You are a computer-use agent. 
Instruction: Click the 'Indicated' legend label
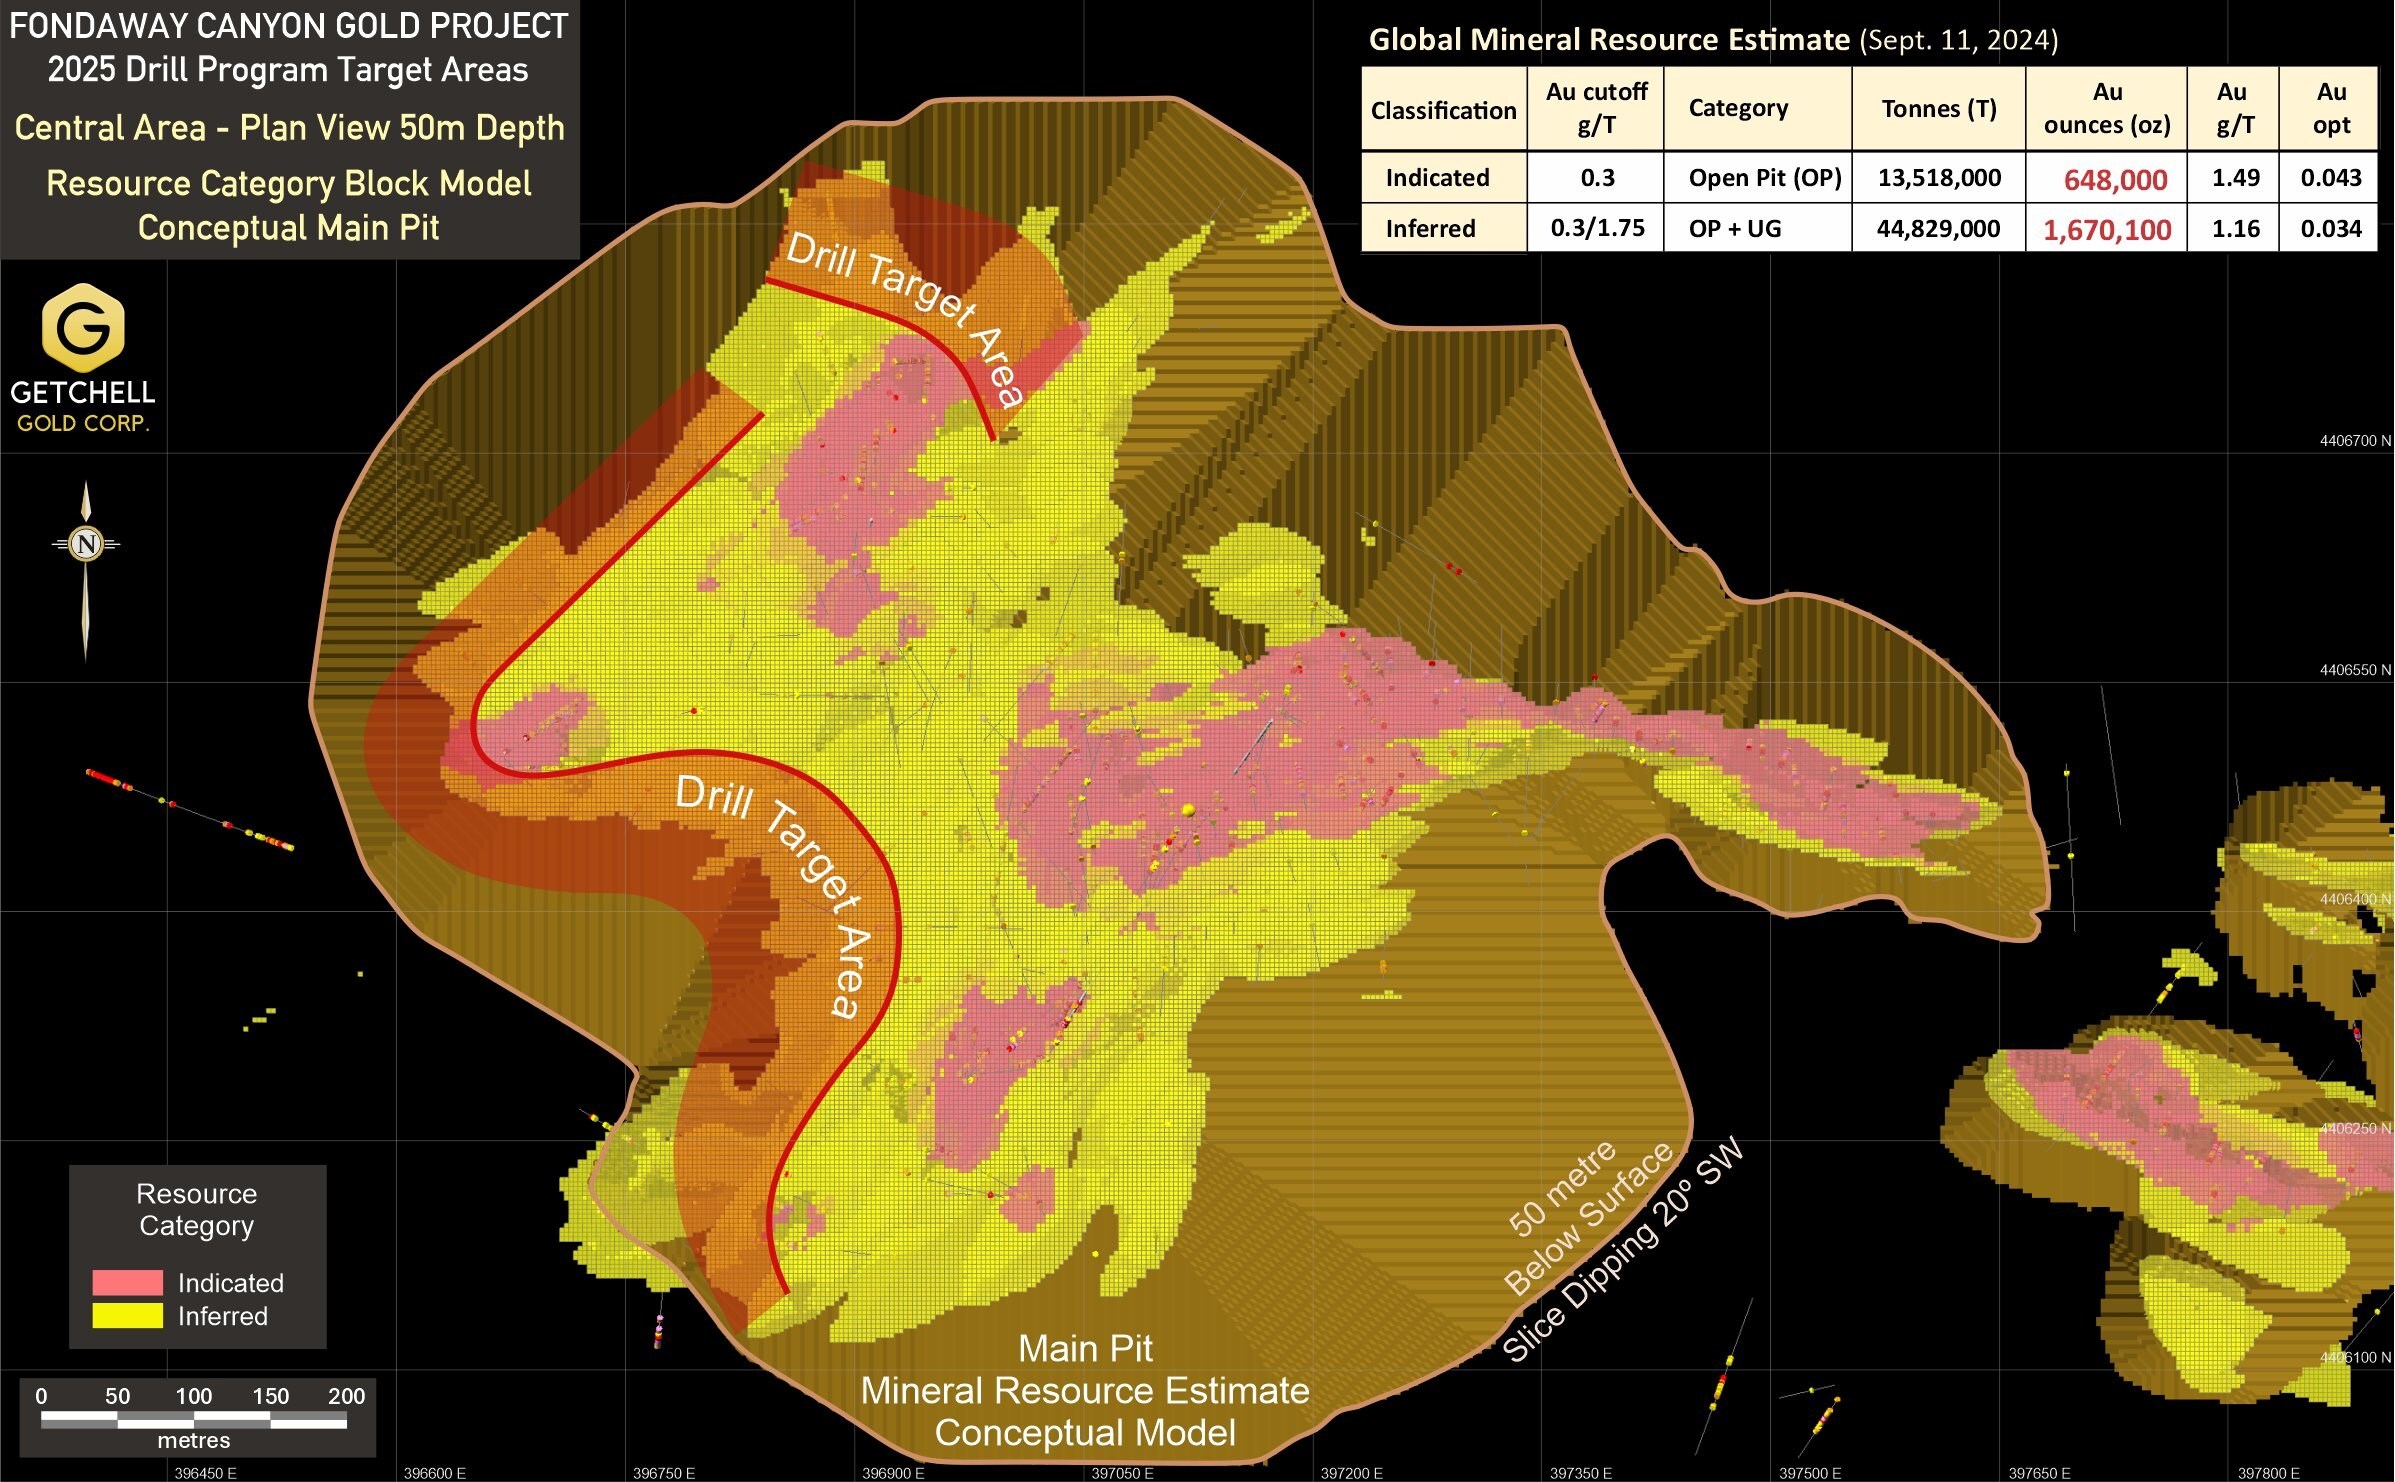231,1283
